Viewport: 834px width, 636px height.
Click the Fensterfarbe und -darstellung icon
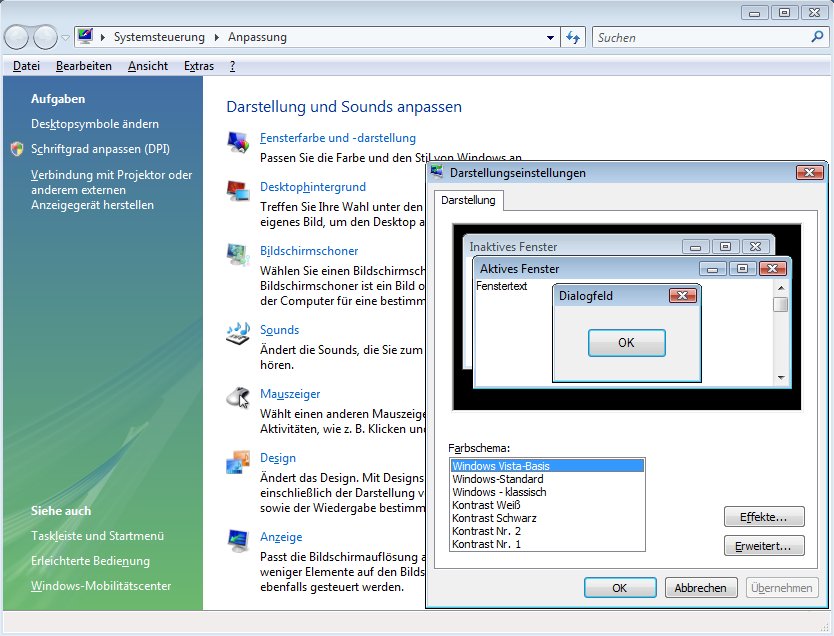[x=238, y=141]
